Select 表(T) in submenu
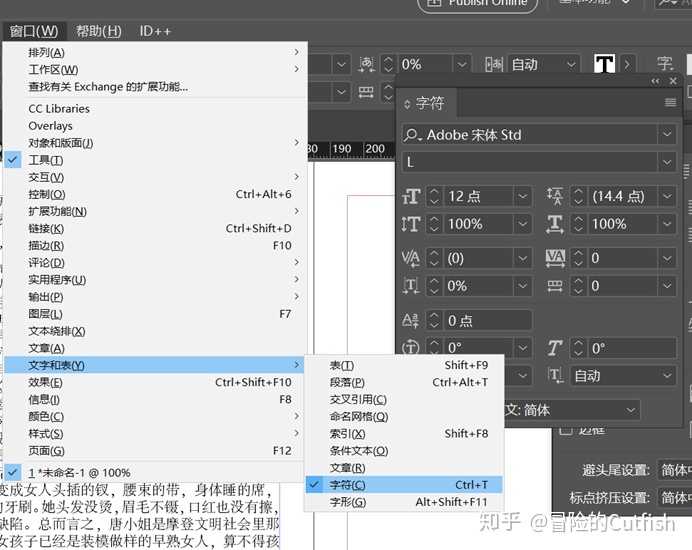Image resolution: width=692 pixels, height=550 pixels. click(404, 365)
